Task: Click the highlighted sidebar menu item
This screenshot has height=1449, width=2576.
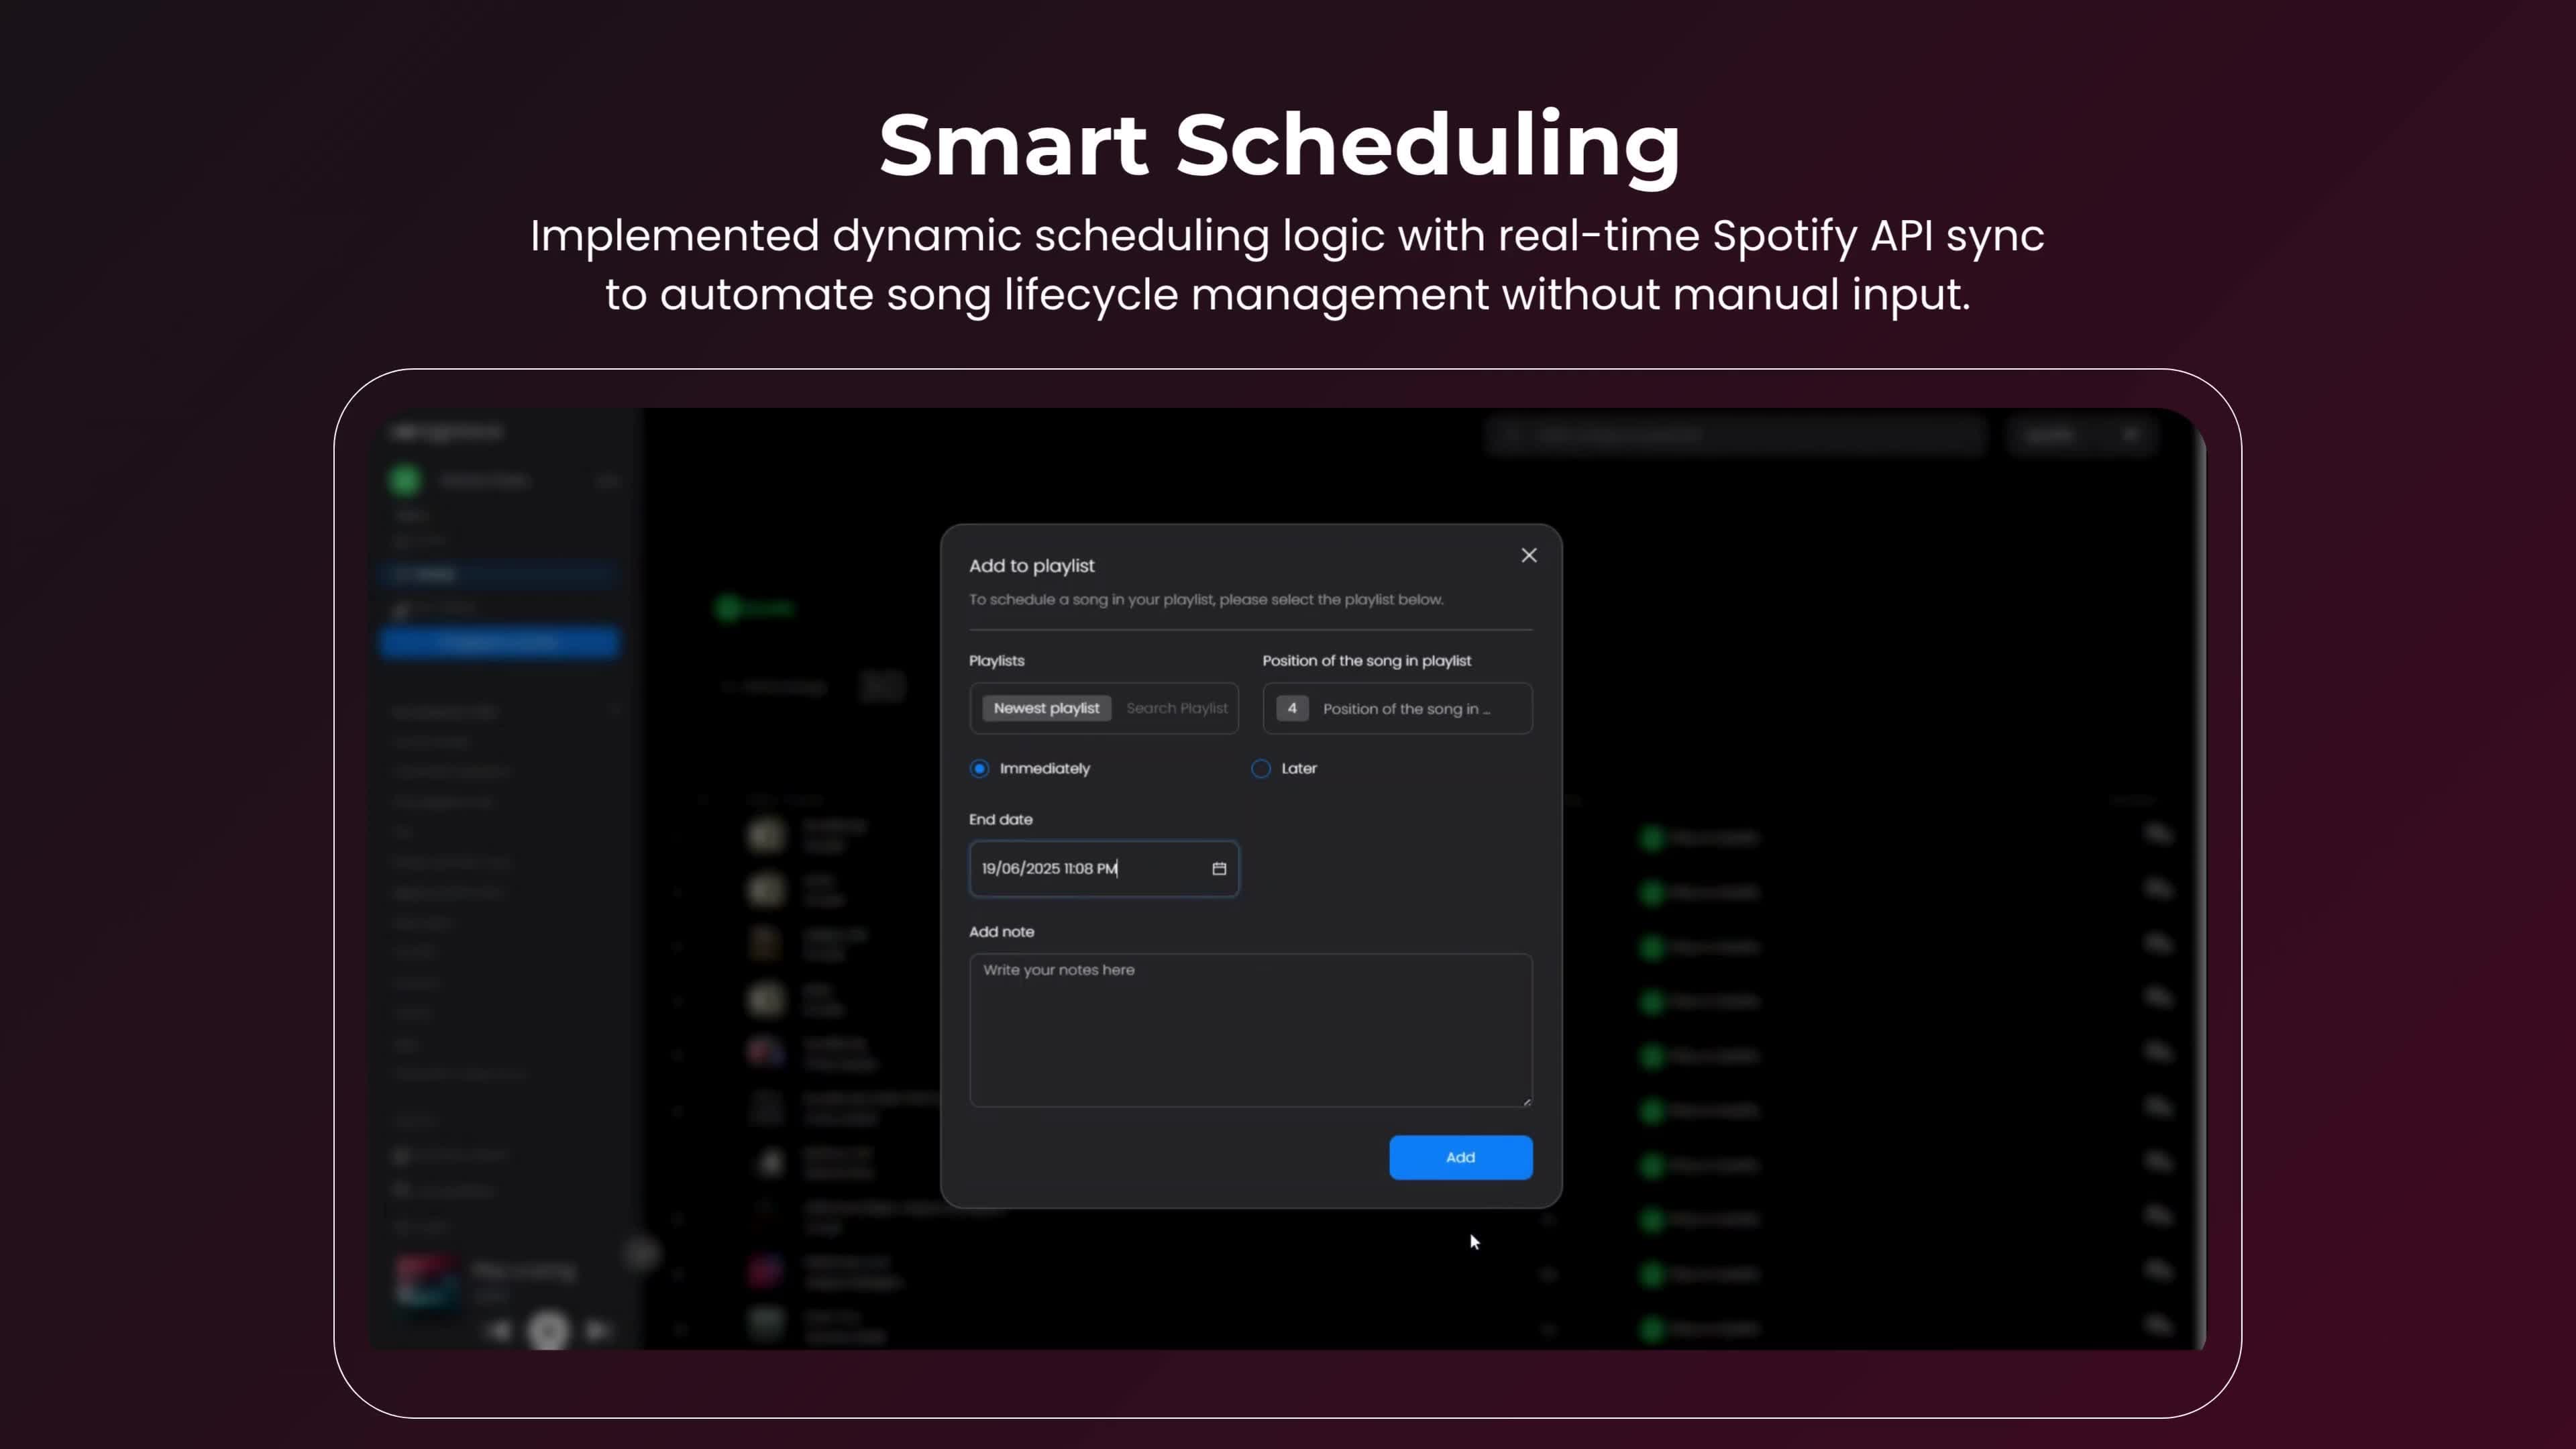Action: pos(500,574)
